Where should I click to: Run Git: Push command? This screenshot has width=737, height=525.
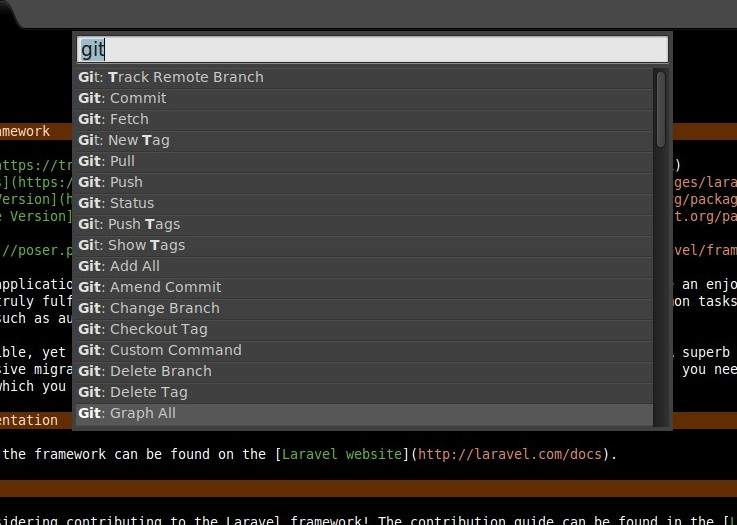coord(364,182)
